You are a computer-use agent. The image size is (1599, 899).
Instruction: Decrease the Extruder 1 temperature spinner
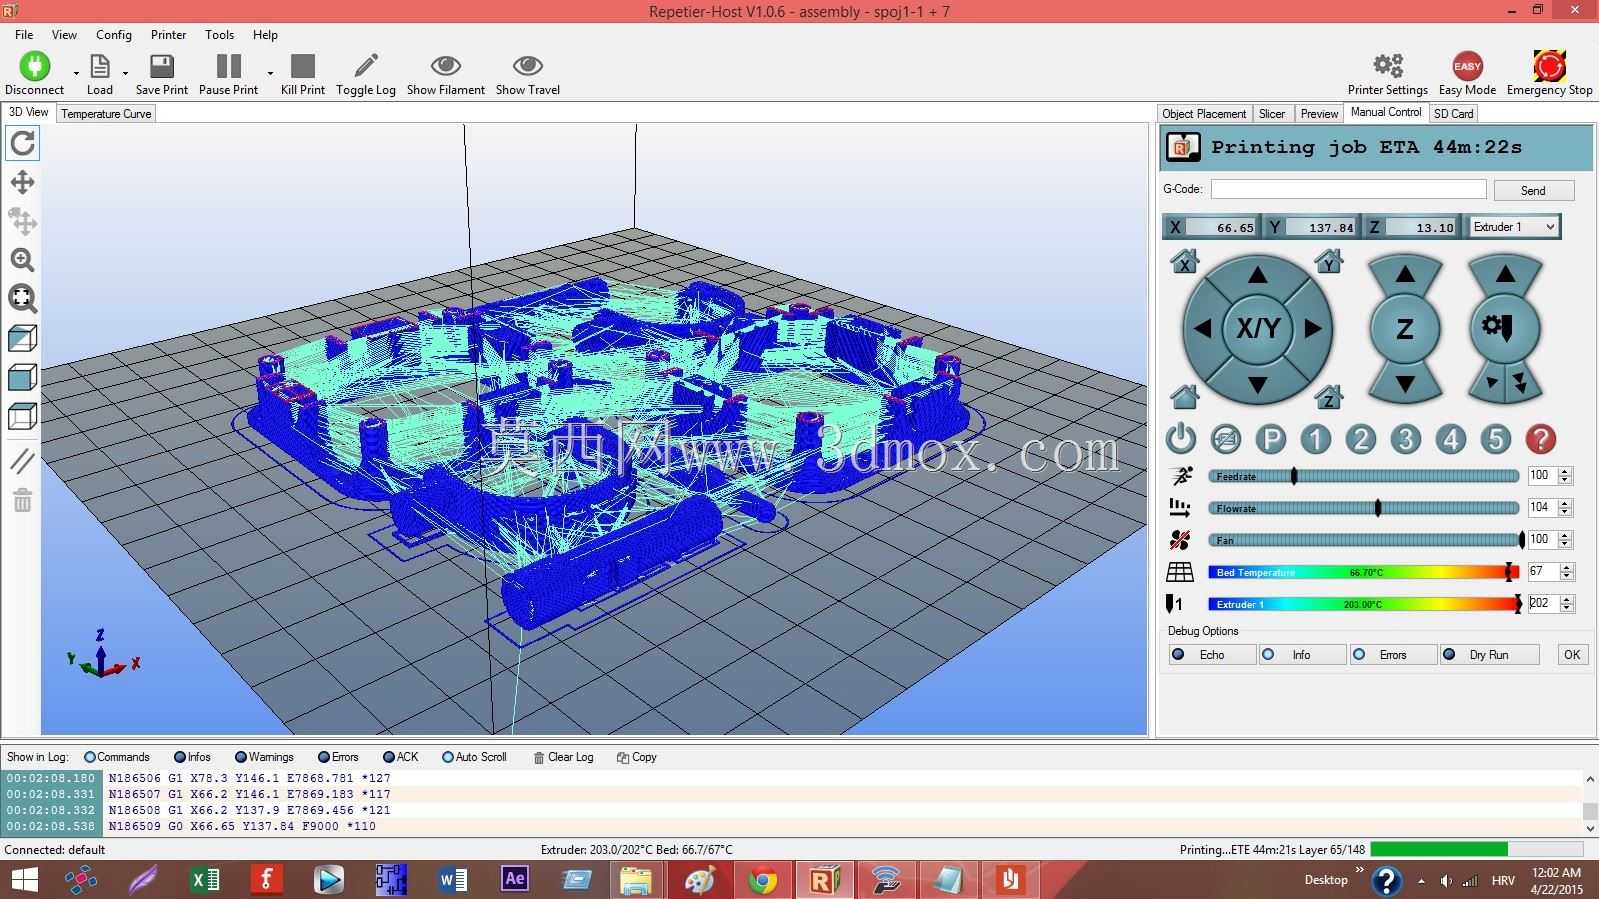tap(1566, 609)
